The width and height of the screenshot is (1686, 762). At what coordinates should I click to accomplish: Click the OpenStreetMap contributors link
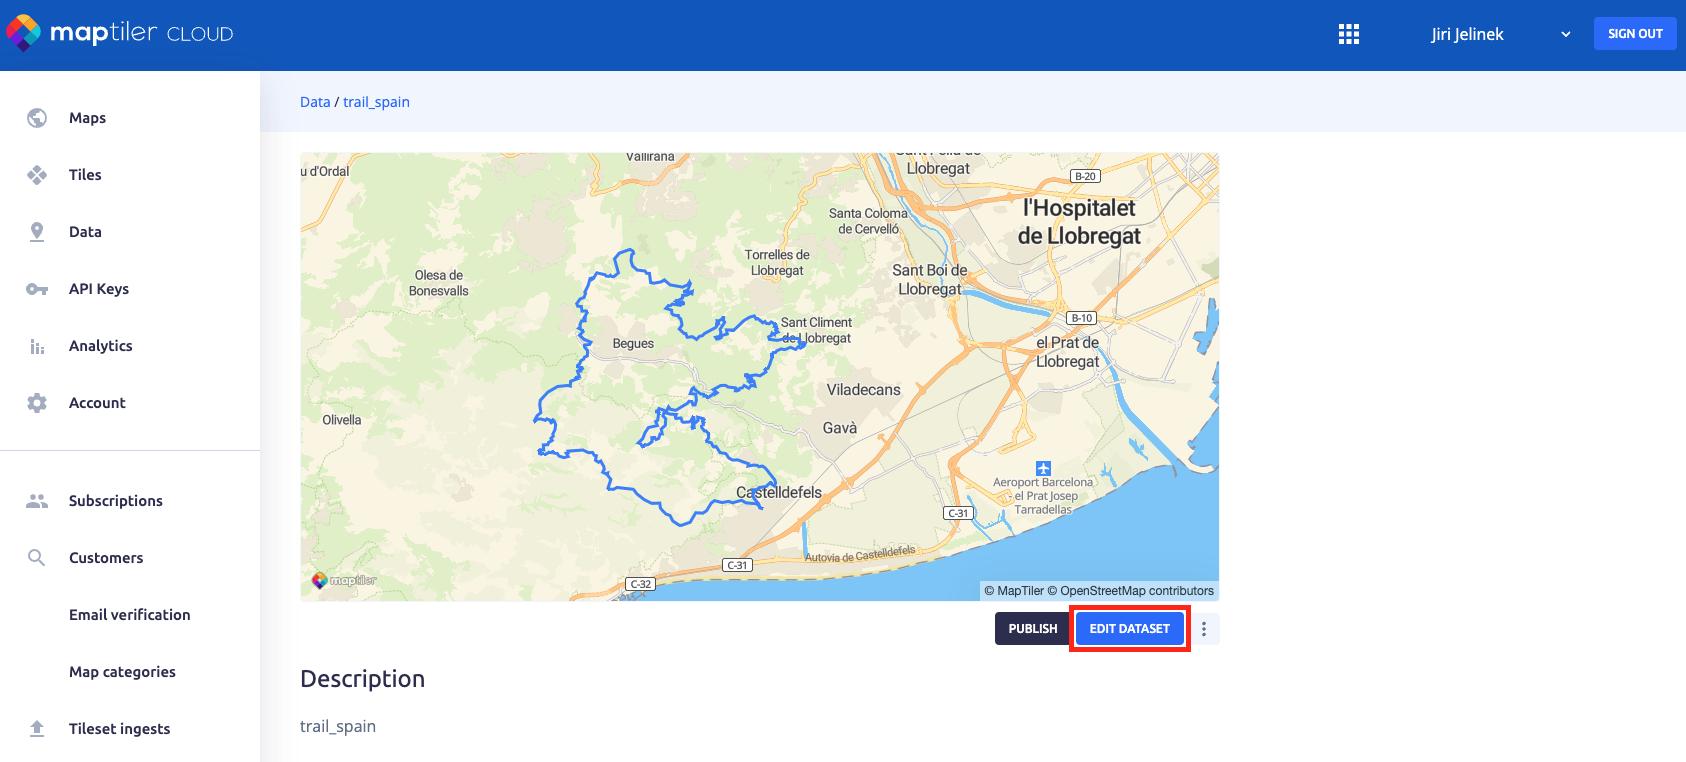[x=1131, y=591]
